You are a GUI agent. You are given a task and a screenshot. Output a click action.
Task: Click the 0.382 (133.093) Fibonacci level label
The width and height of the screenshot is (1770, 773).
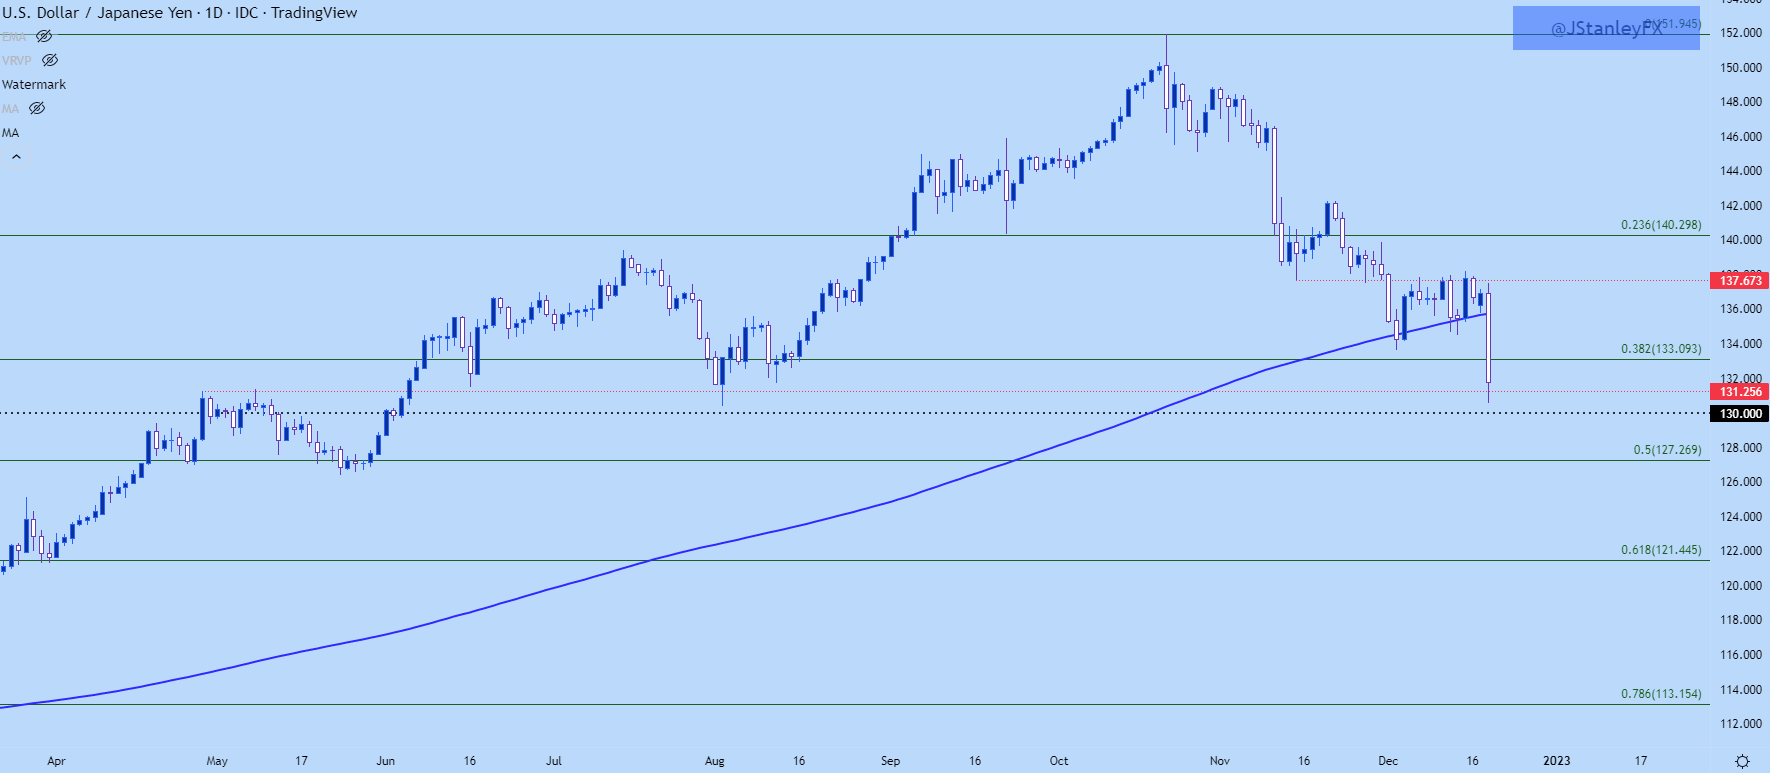coord(1660,349)
